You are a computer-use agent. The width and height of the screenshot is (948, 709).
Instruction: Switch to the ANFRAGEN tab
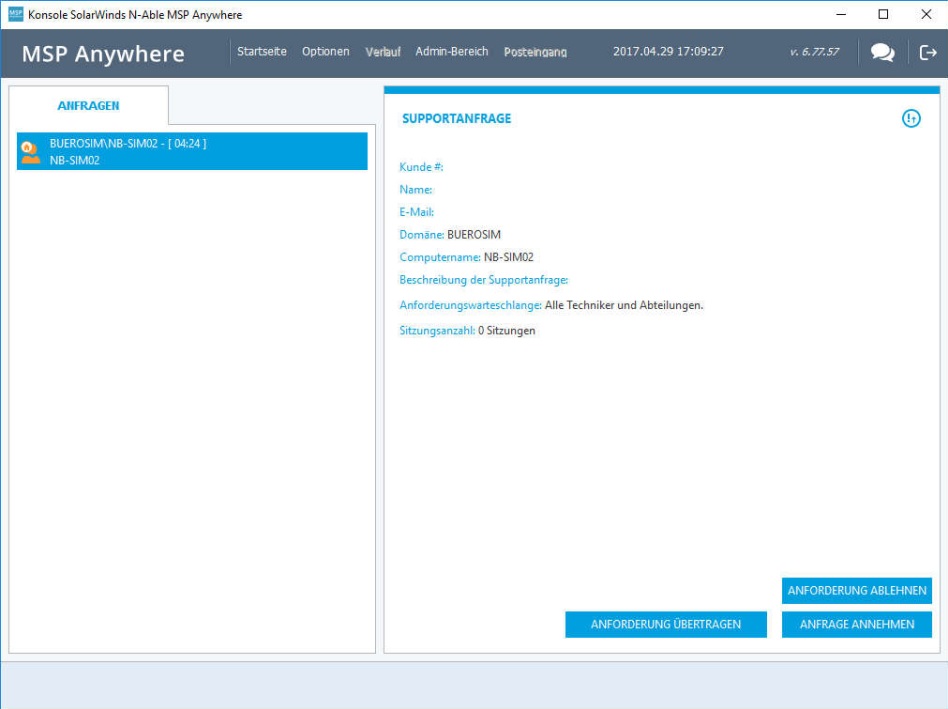tap(88, 106)
